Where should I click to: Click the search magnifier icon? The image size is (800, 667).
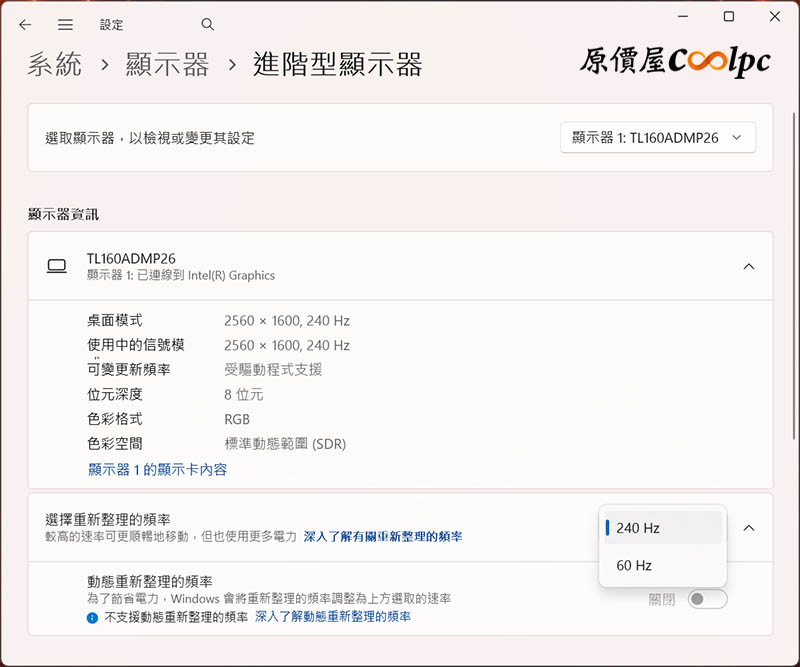(208, 24)
